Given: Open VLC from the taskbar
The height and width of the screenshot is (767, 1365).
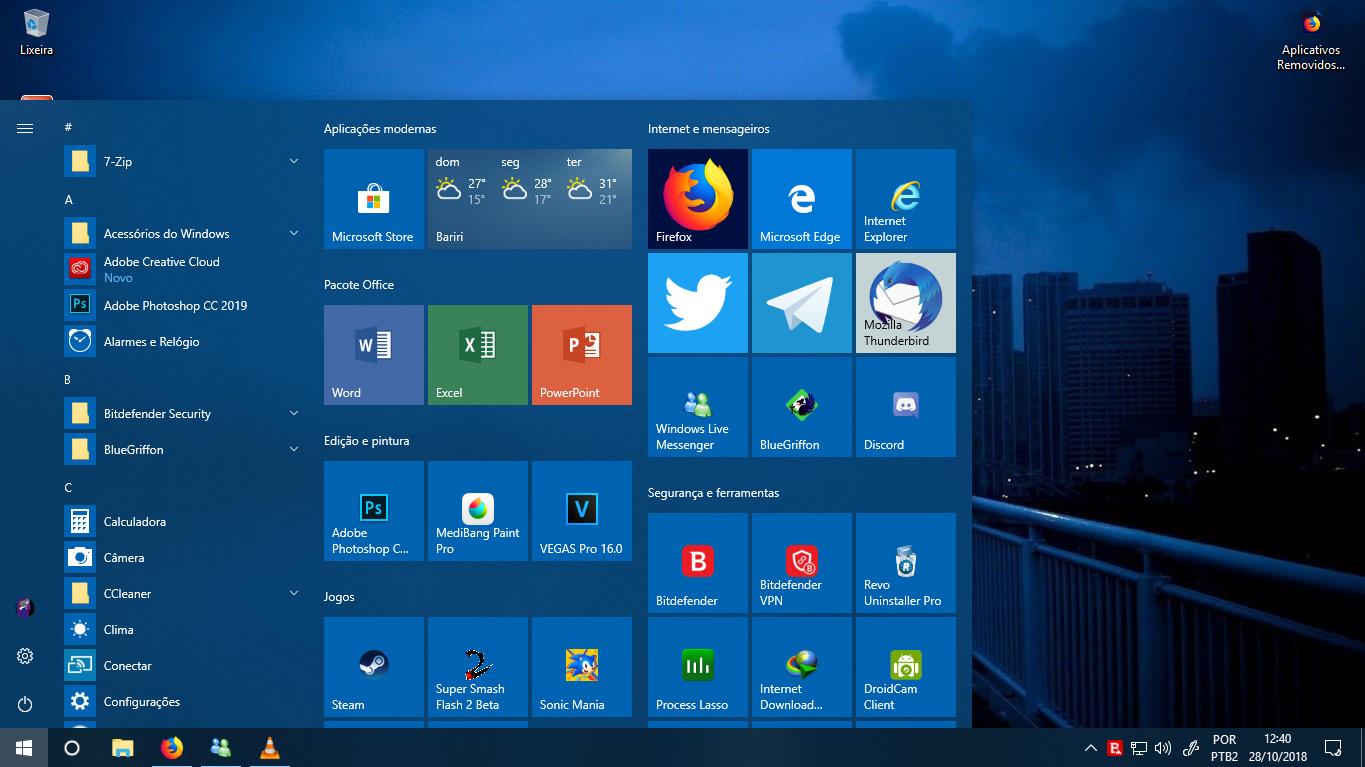Looking at the screenshot, I should click(269, 748).
